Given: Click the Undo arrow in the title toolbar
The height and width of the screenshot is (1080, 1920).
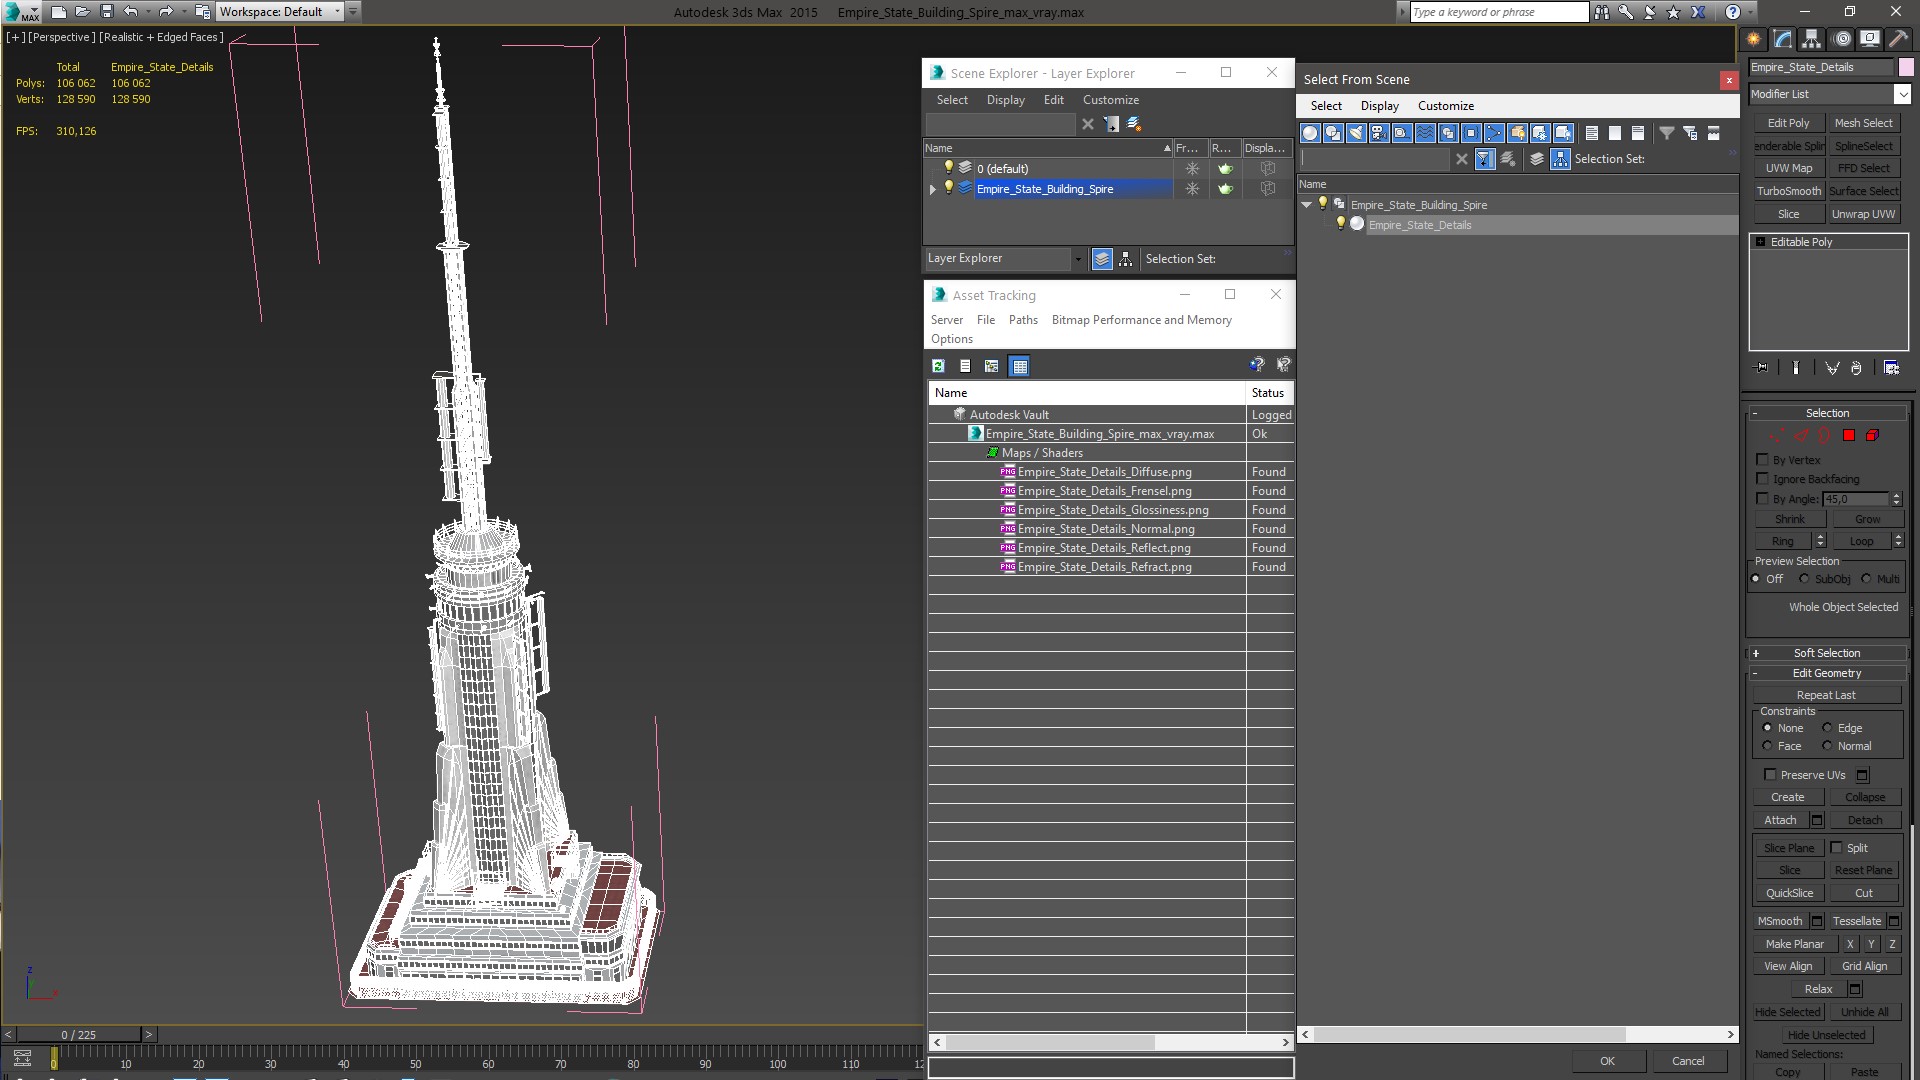Looking at the screenshot, I should tap(130, 12).
